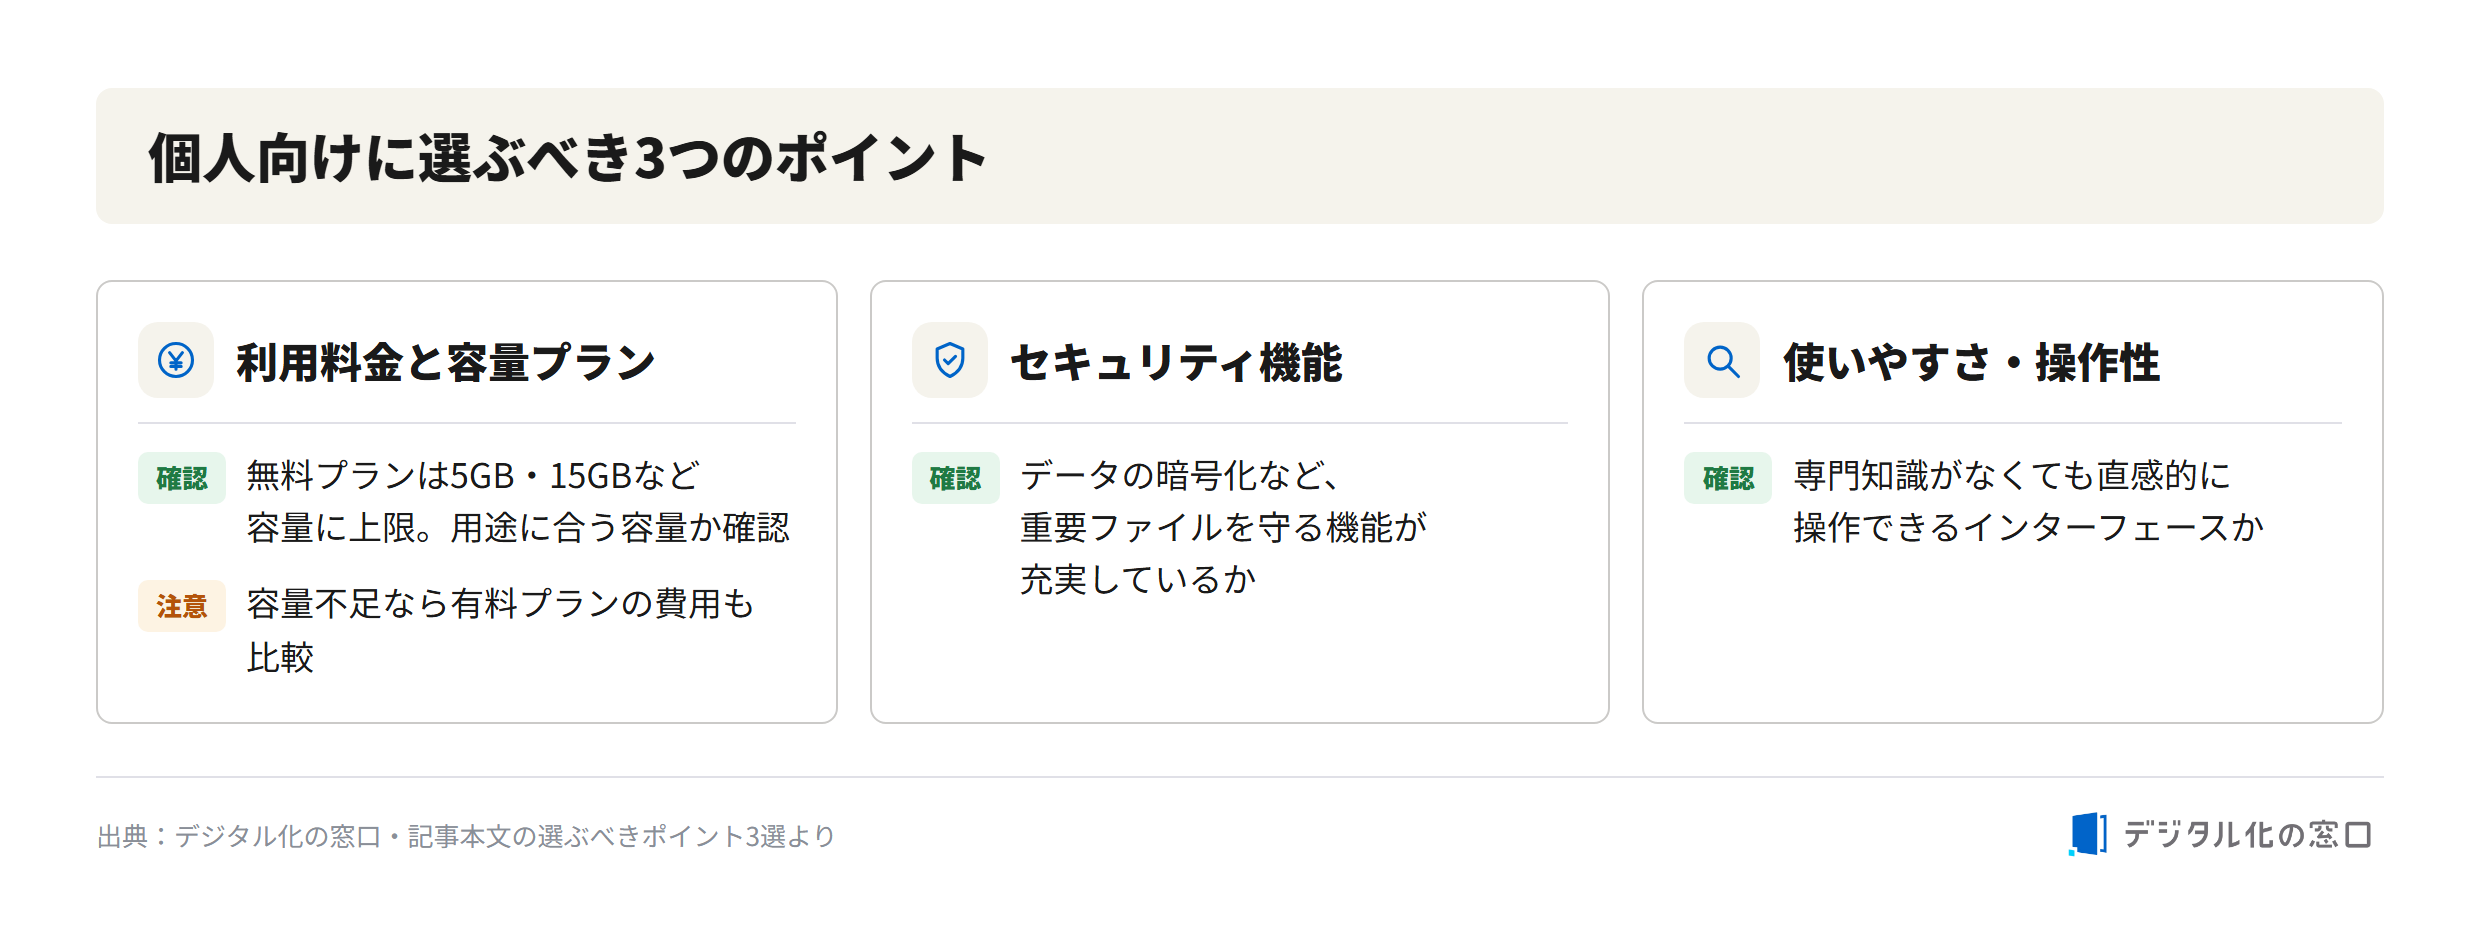Select the 使いやすさ・操作性 heading
The height and width of the screenshot is (950, 2480).
pyautogui.click(x=1972, y=362)
